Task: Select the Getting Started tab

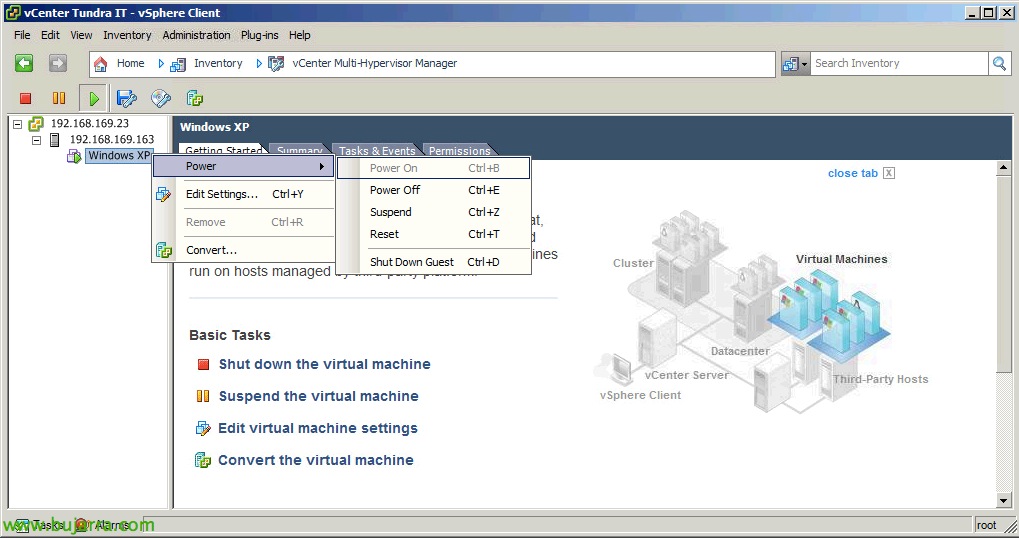Action: click(223, 150)
